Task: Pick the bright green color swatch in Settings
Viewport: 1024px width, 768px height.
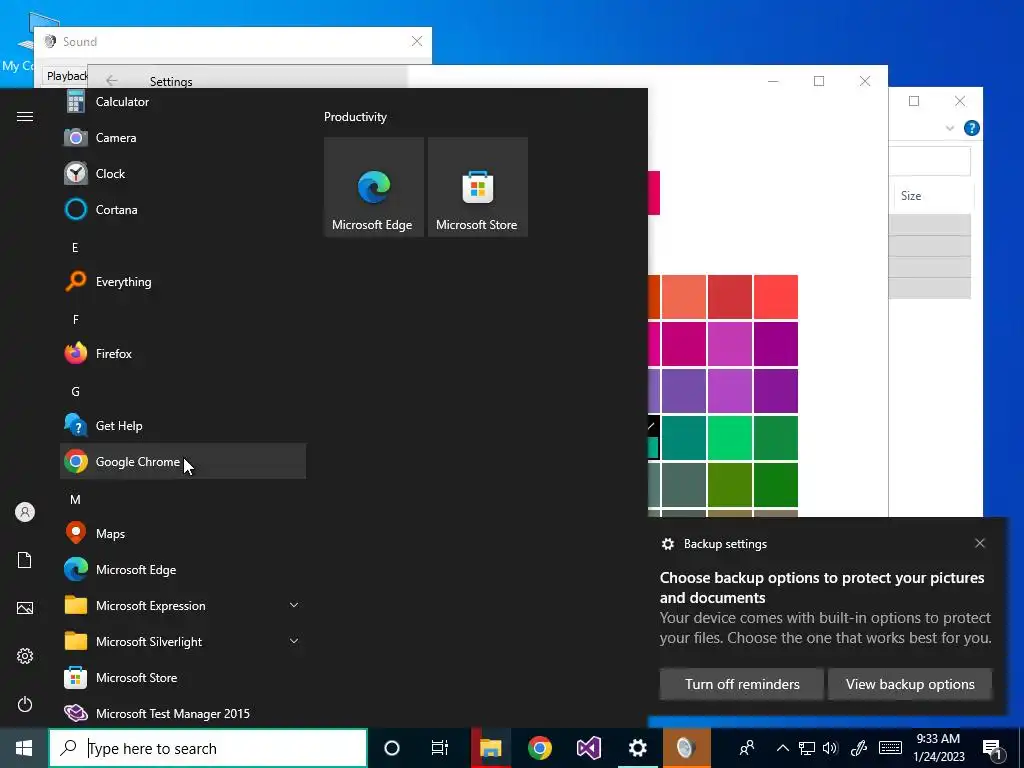Action: coord(729,438)
